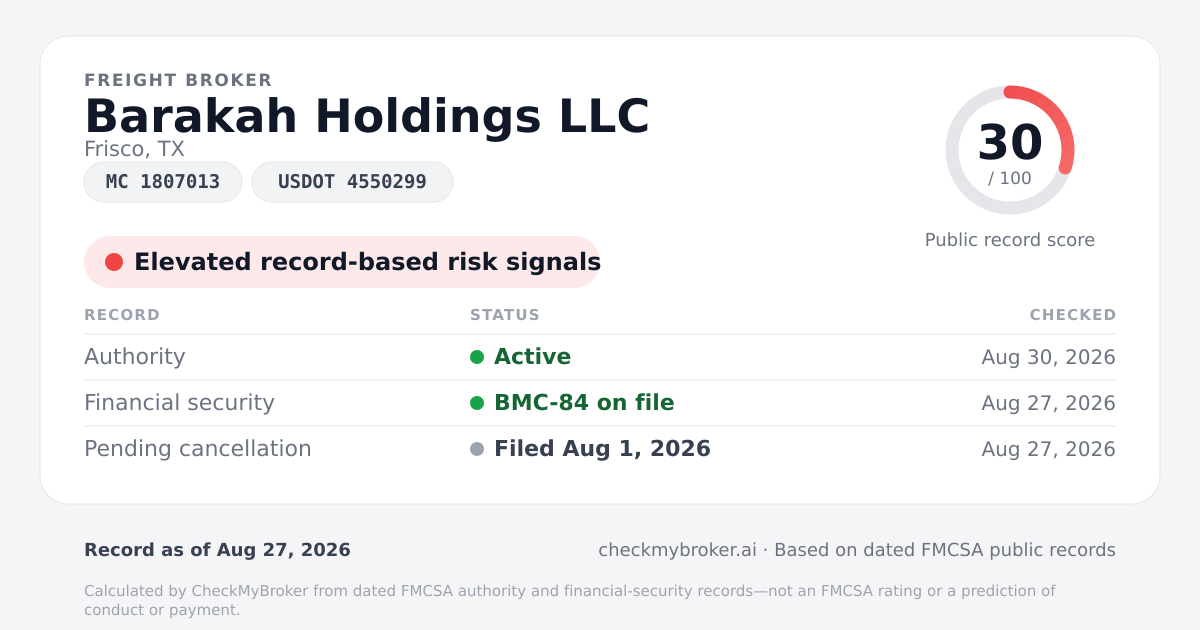Click the Record as of Aug 27, 2026 text
1200x630 pixels.
(217, 550)
